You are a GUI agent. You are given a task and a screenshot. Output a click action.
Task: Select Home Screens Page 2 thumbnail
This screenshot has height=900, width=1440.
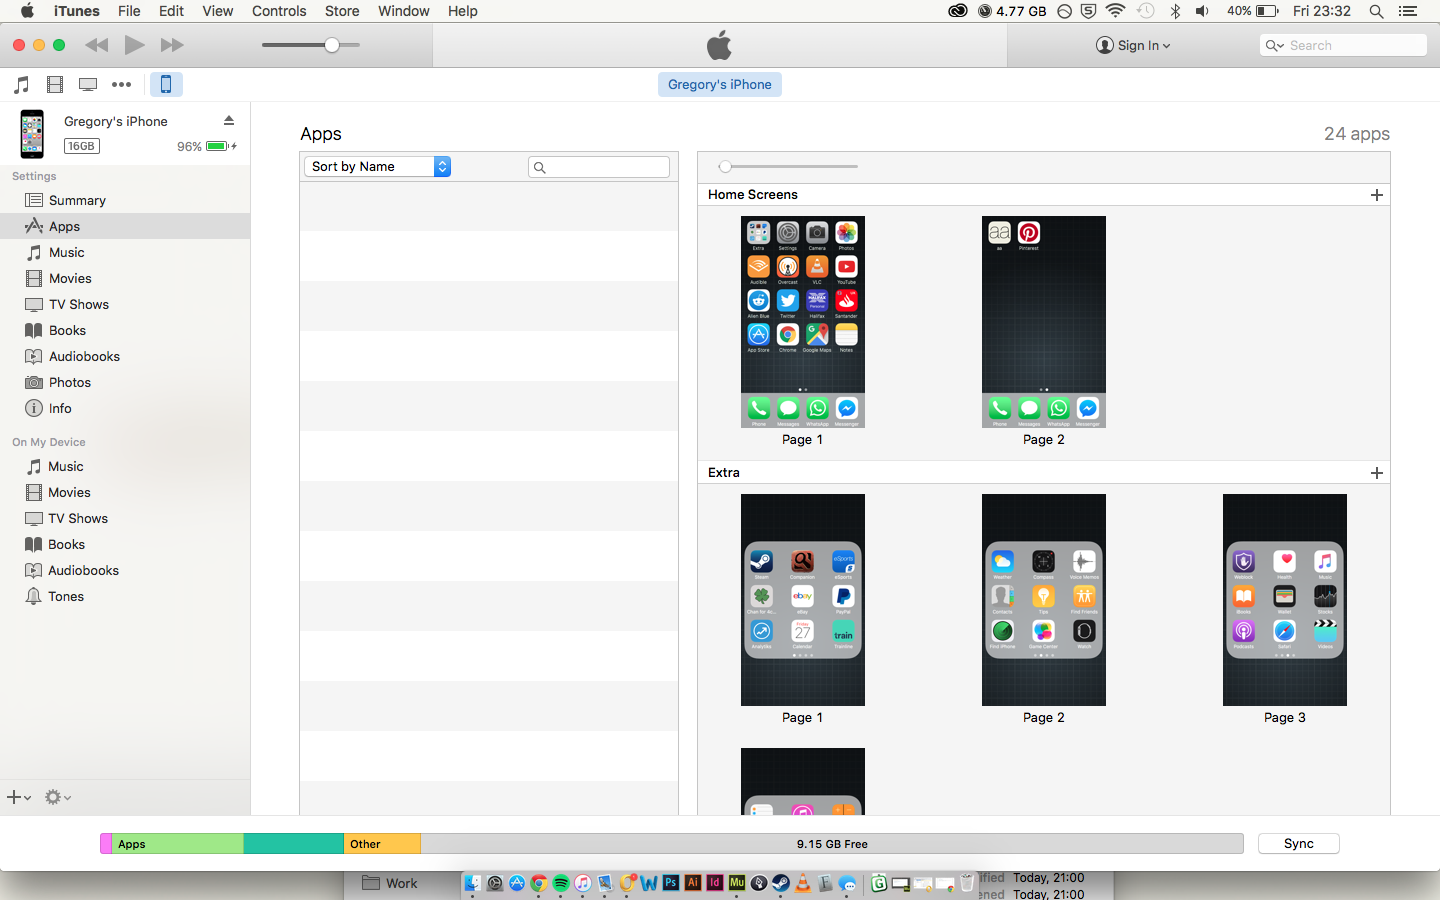(1044, 322)
